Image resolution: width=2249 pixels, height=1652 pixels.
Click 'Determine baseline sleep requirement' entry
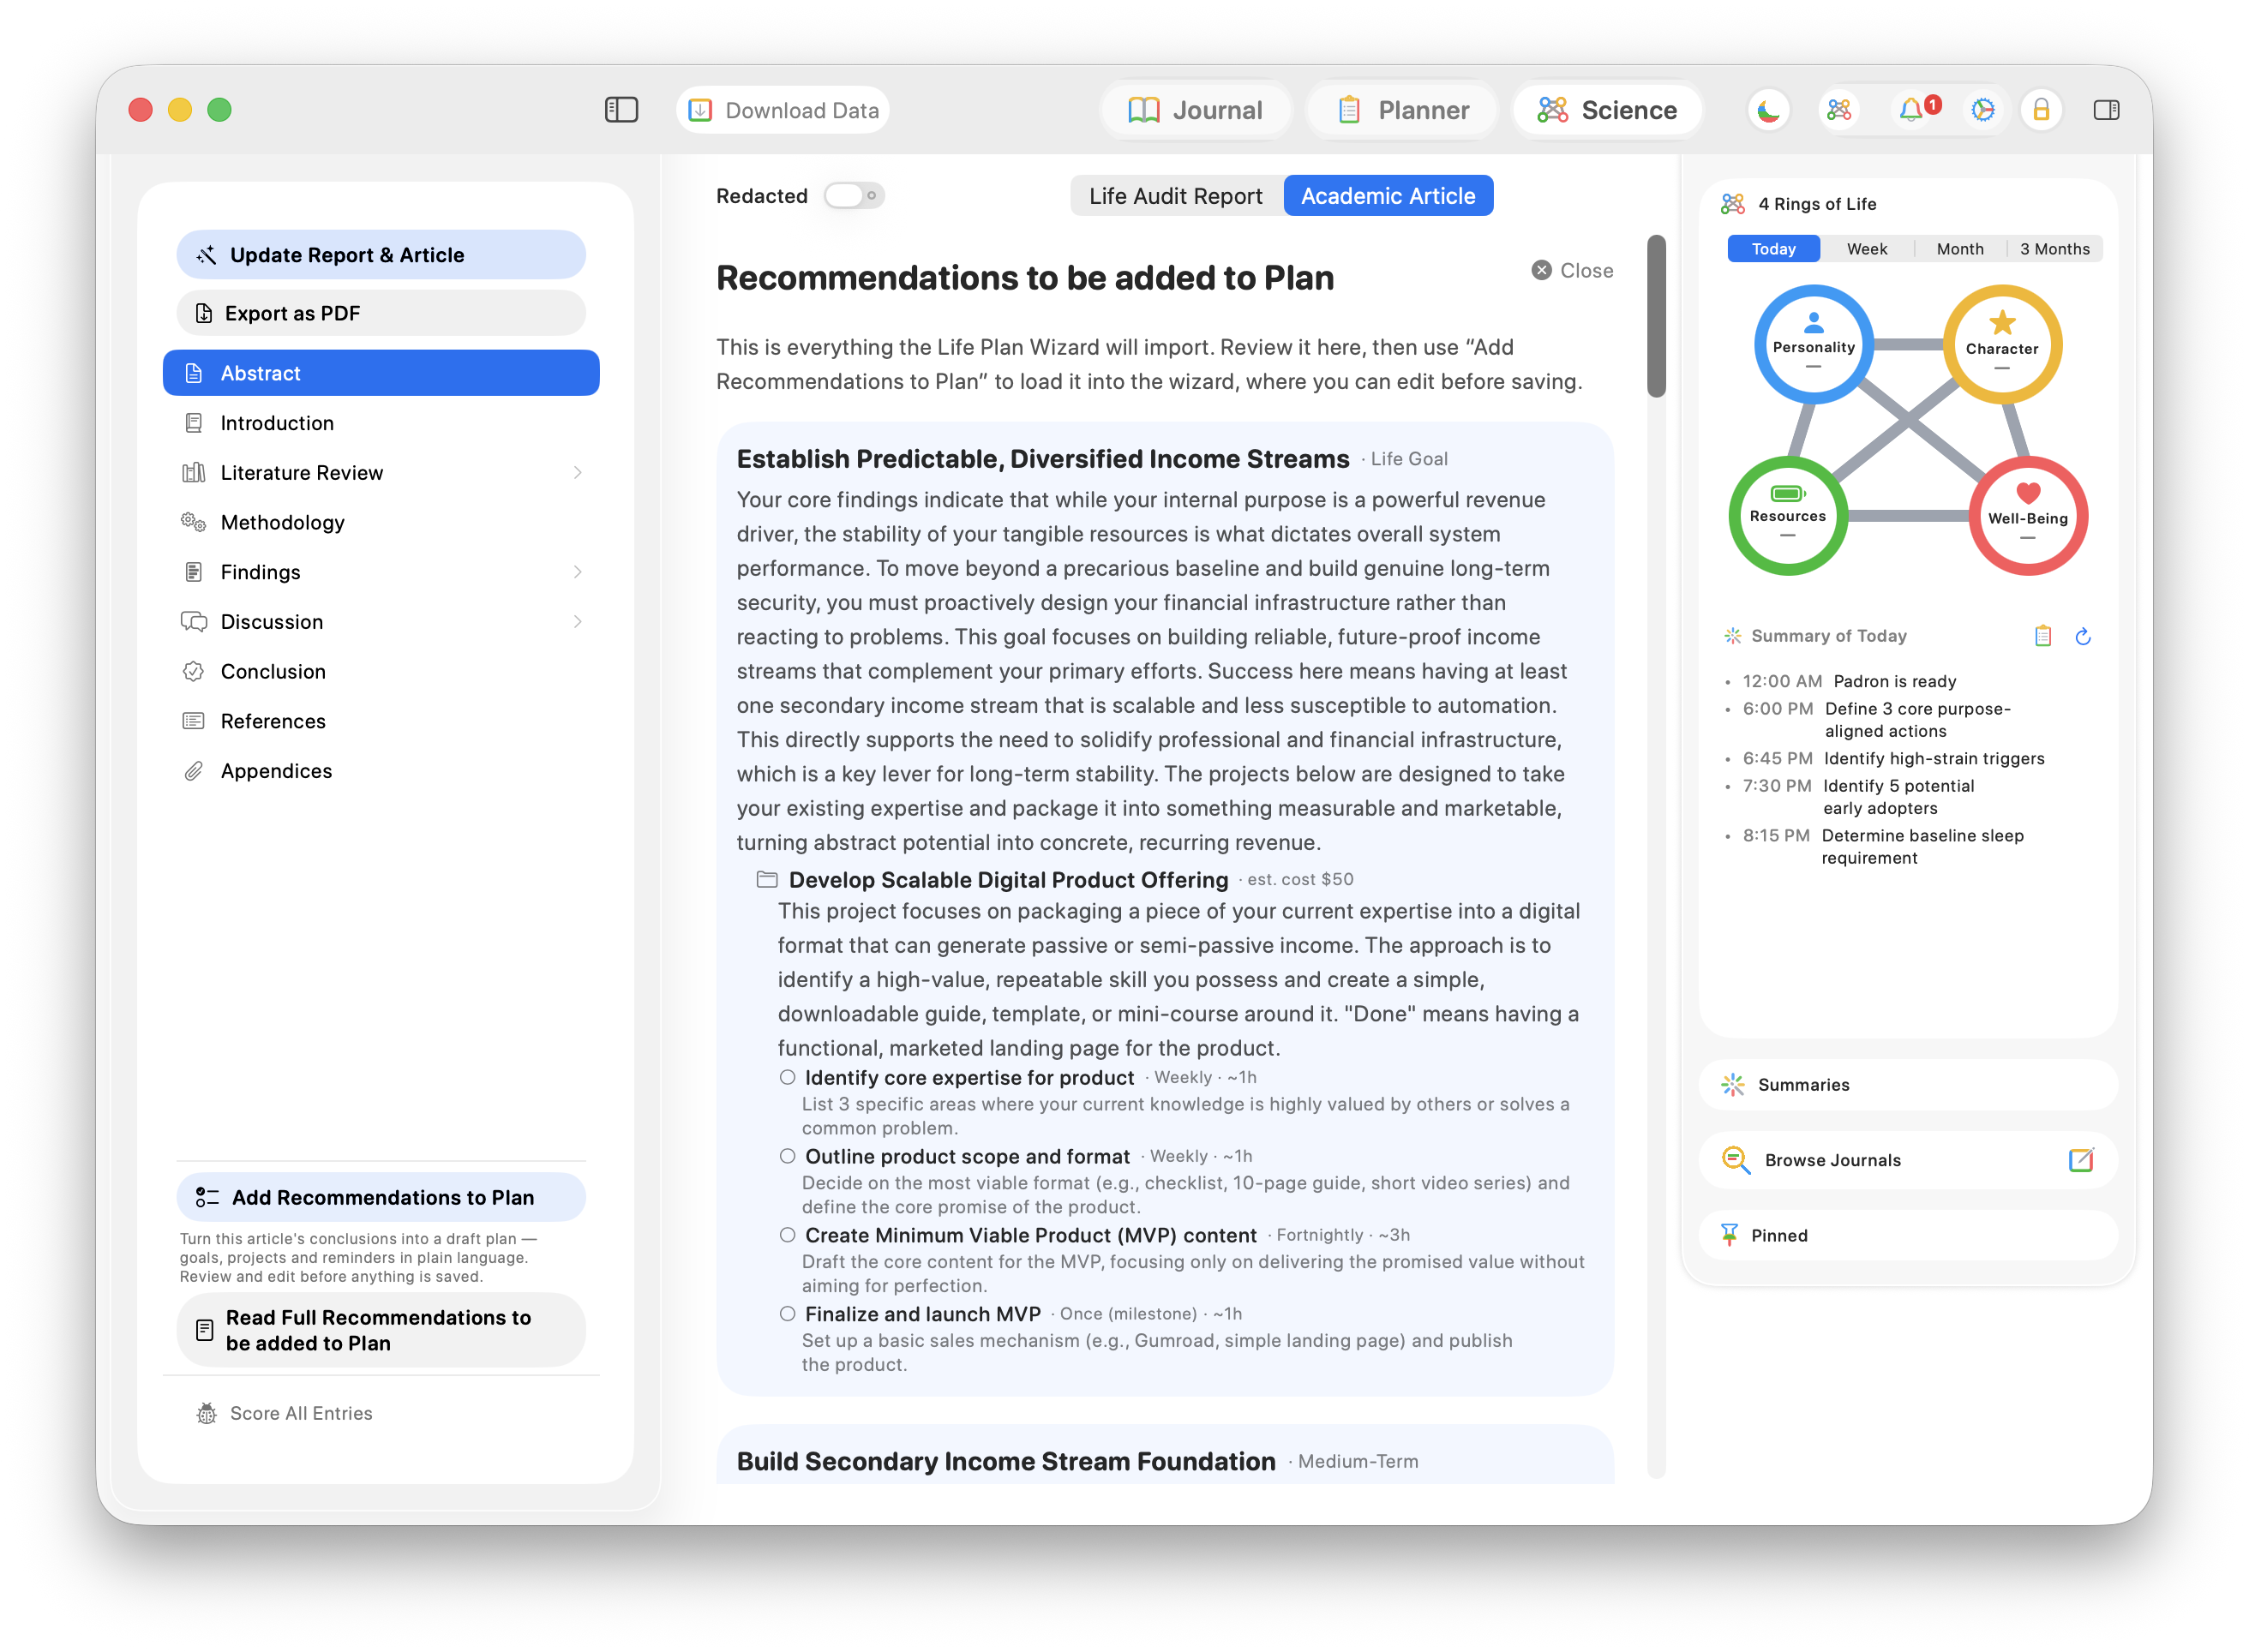click(1921, 847)
